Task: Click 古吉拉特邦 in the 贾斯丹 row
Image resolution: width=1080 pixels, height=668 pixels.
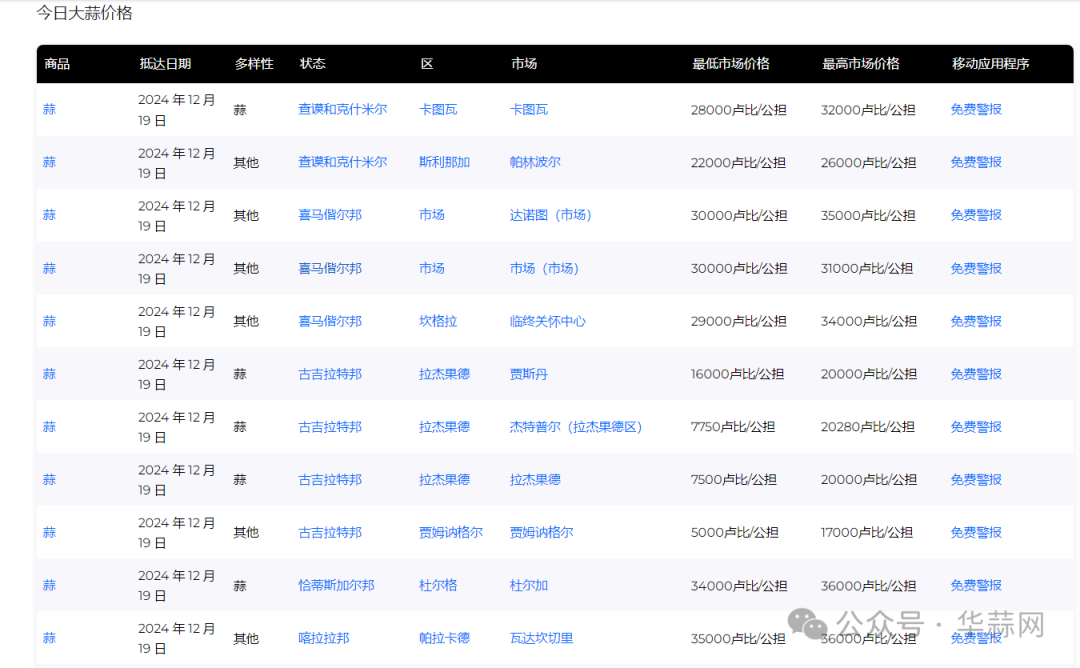Action: click(330, 374)
